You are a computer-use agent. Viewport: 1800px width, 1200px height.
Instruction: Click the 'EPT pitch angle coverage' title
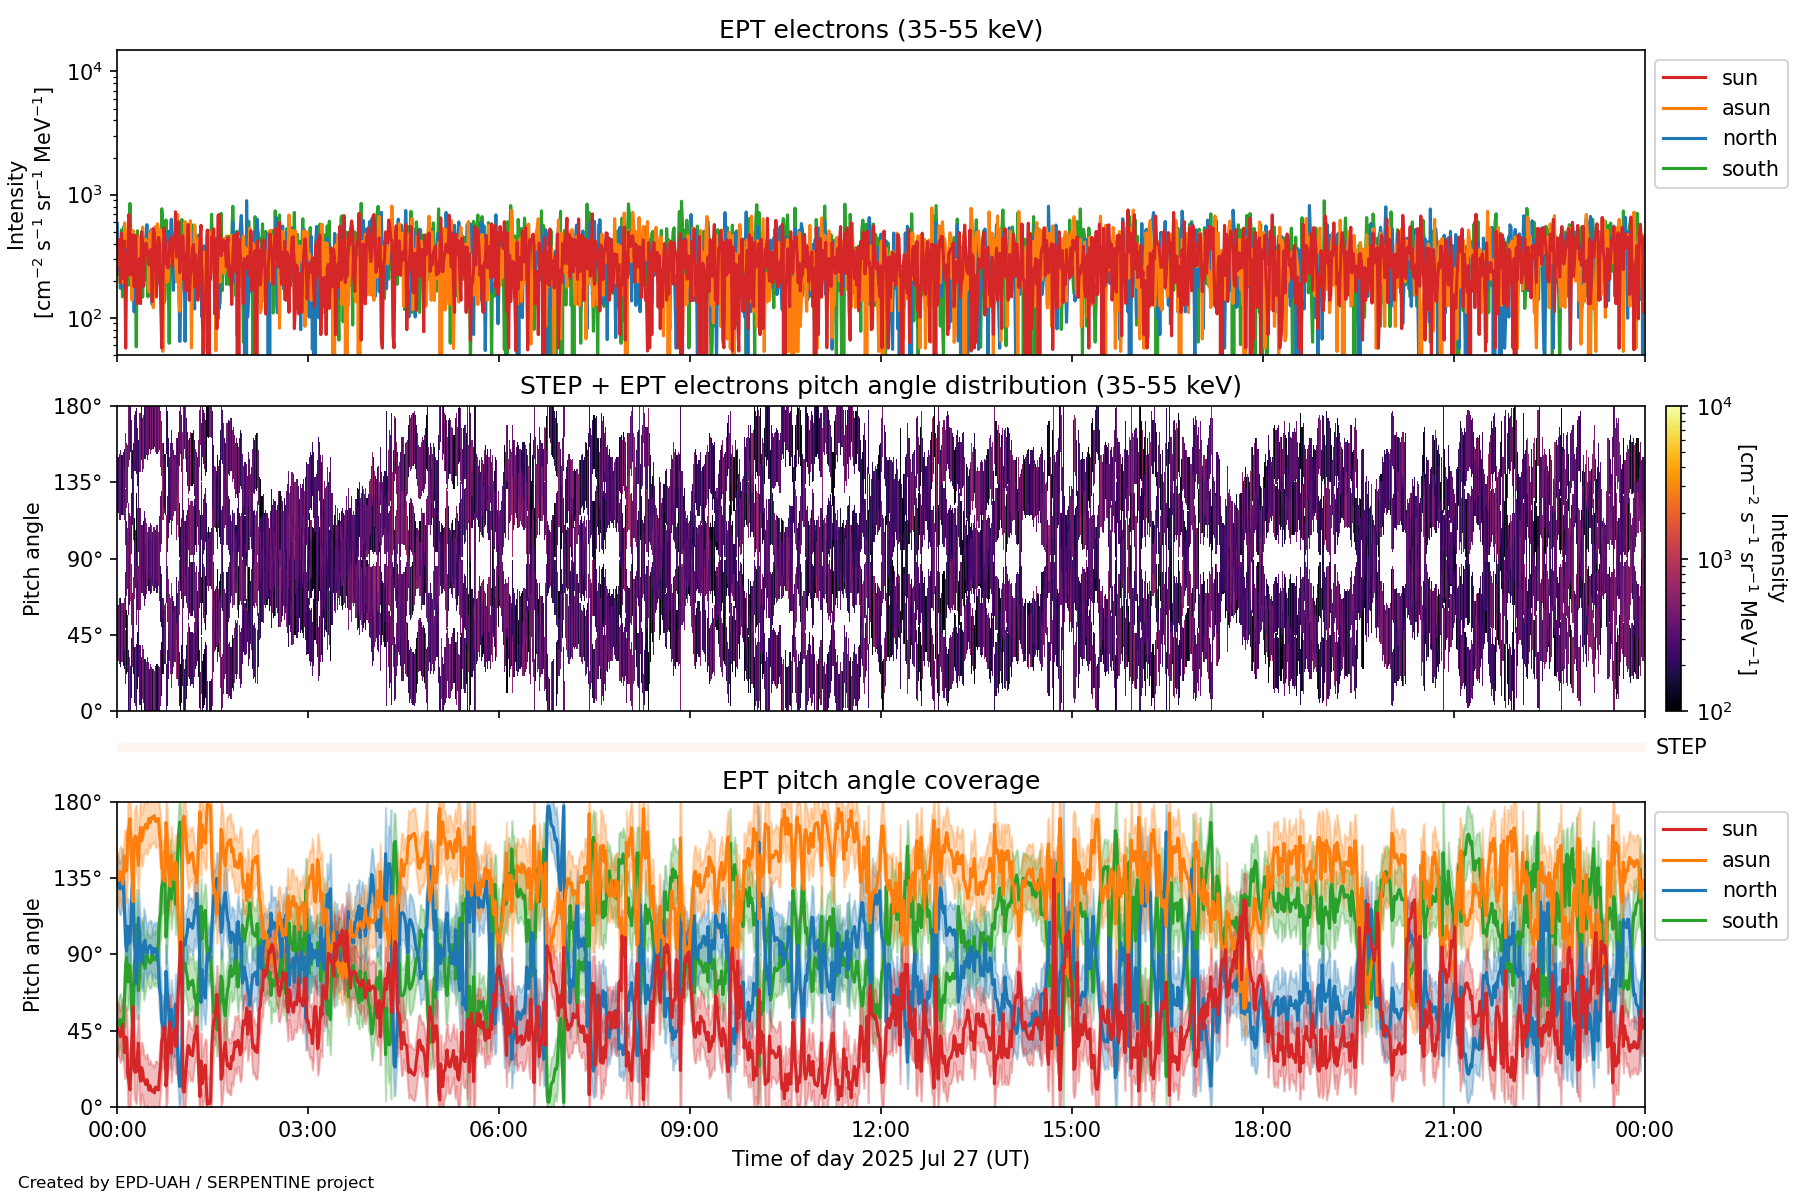pos(880,781)
